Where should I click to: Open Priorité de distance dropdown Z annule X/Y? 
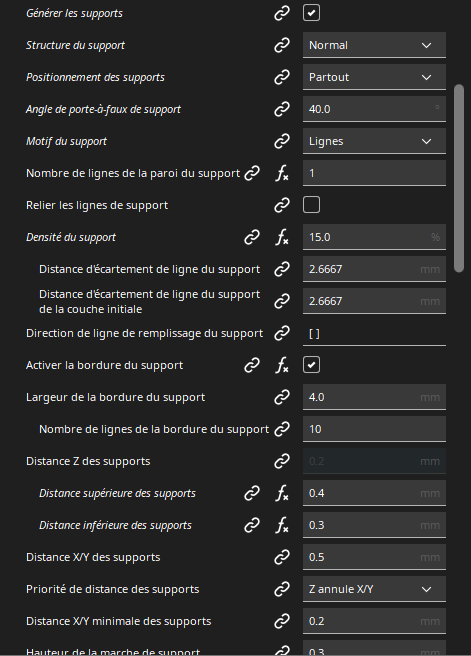tap(374, 589)
